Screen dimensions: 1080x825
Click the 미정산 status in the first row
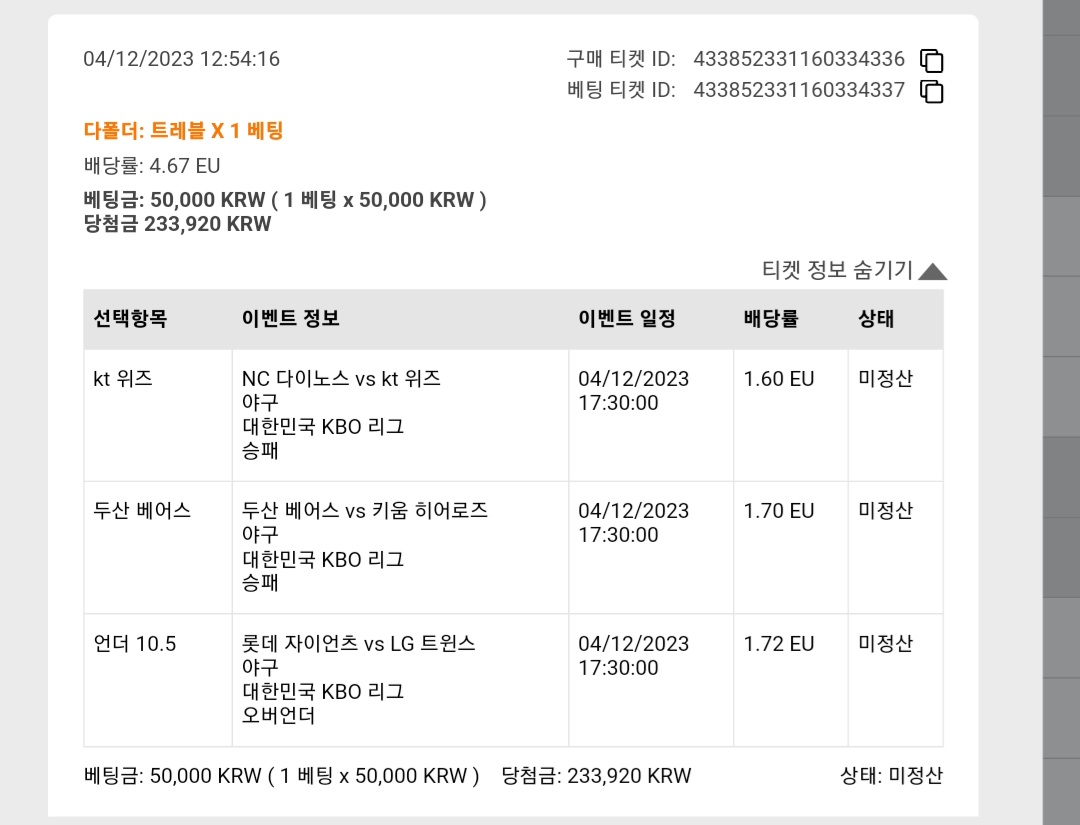[x=886, y=379]
